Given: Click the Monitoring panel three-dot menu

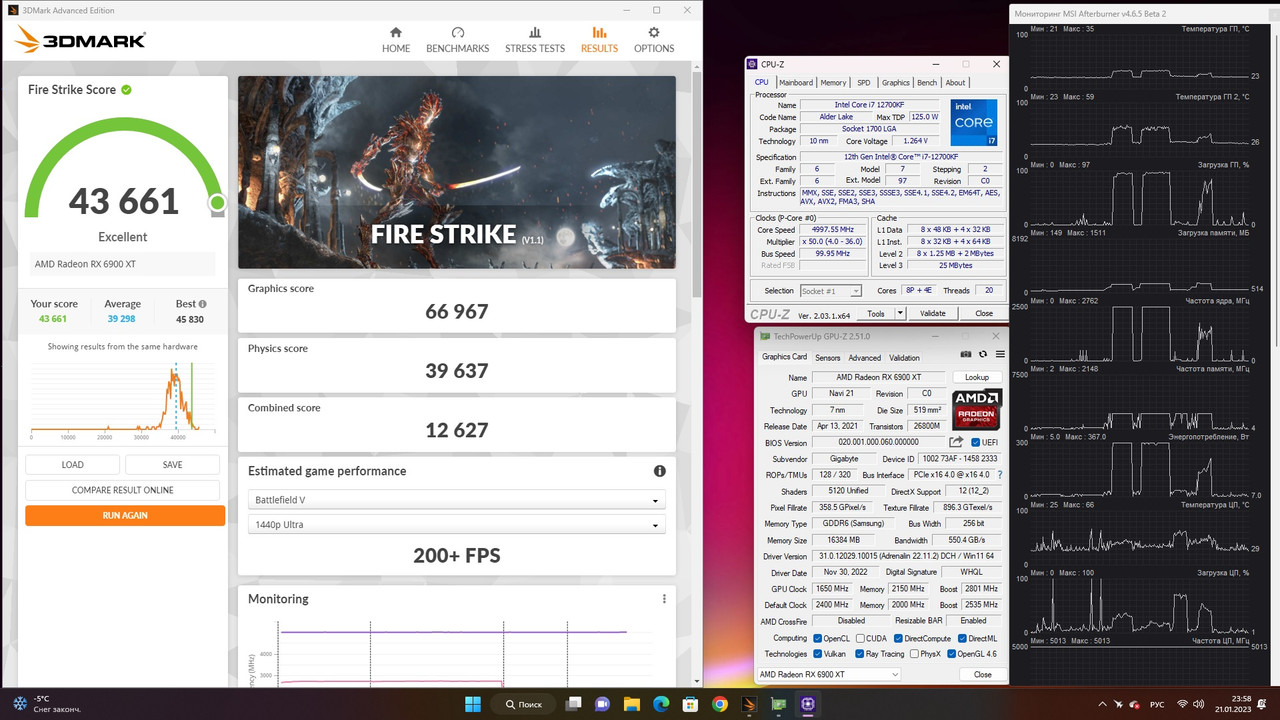Looking at the screenshot, I should tap(663, 598).
